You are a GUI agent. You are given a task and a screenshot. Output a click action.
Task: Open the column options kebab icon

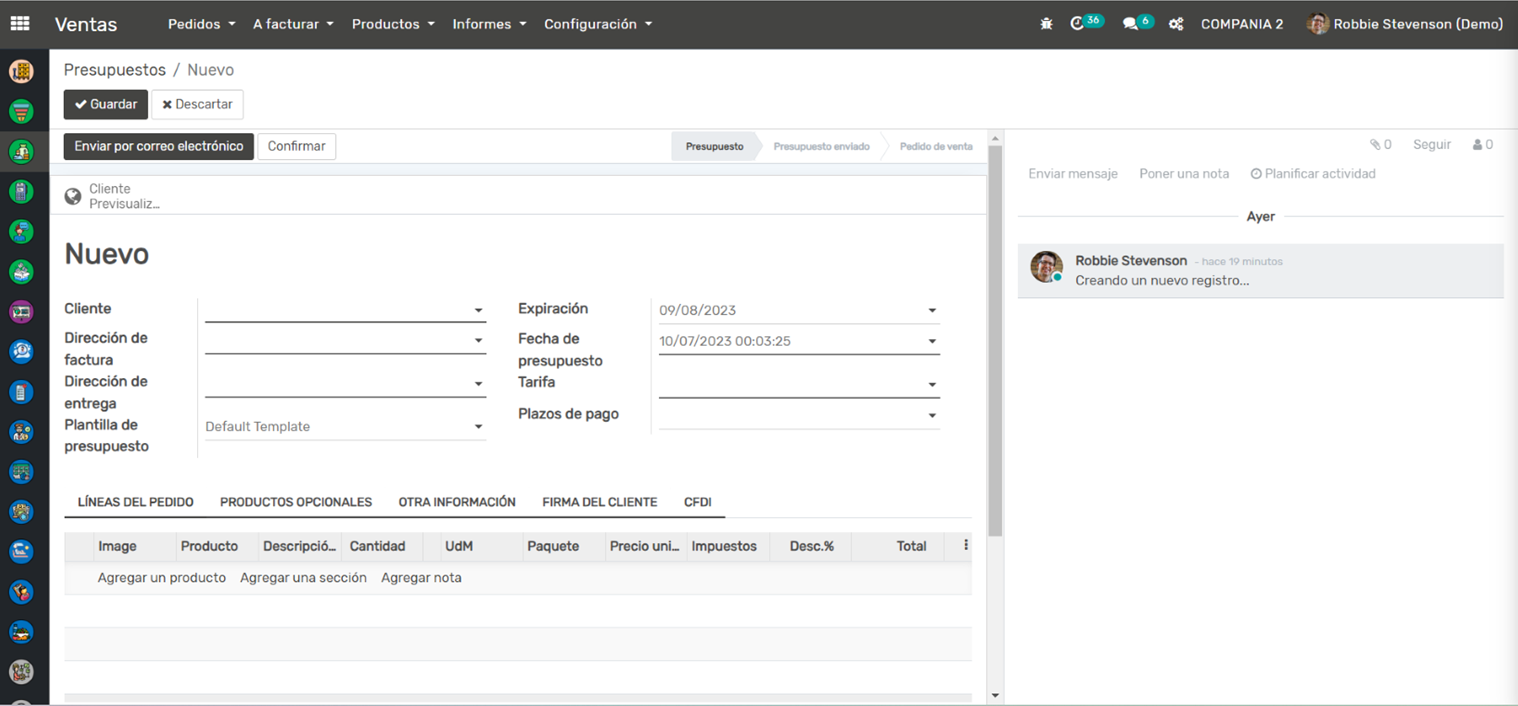(965, 546)
